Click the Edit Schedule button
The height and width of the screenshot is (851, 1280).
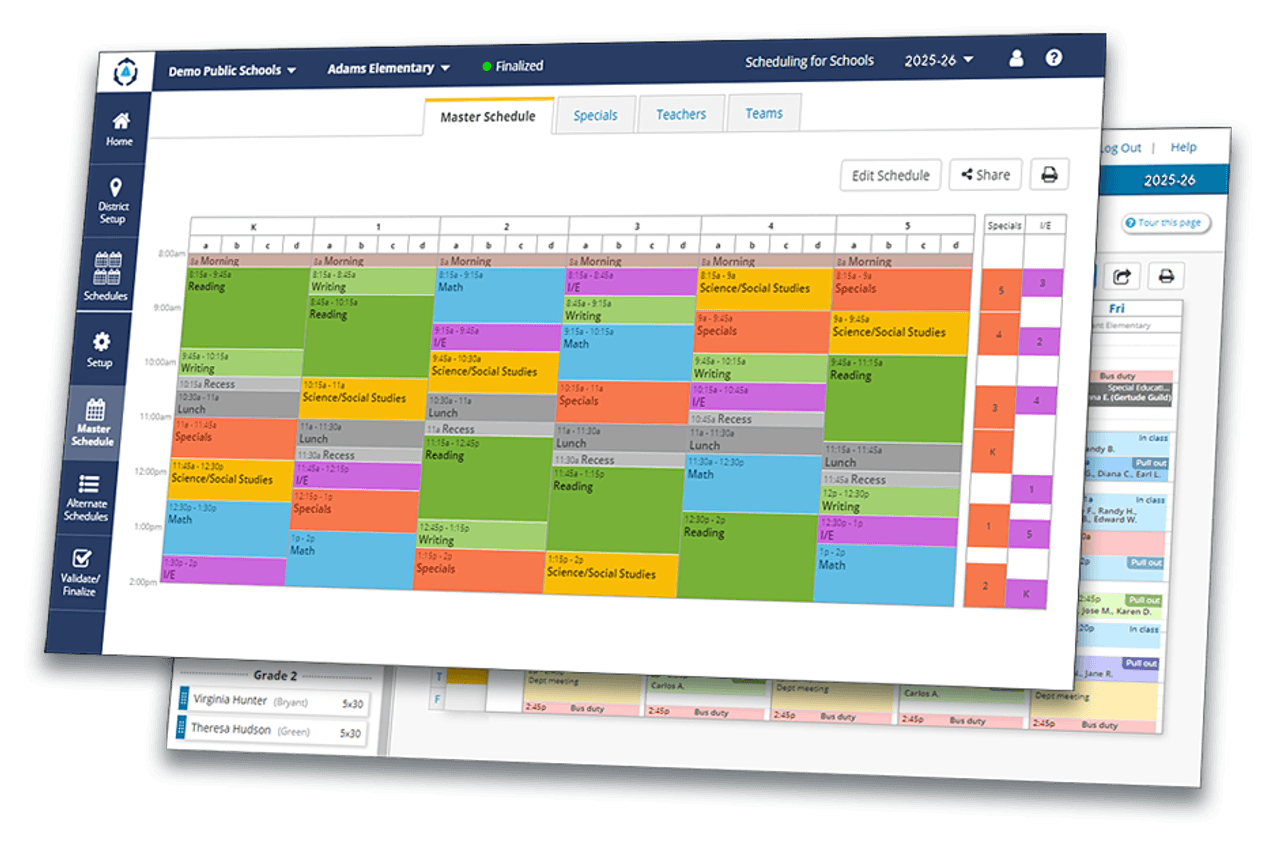click(890, 175)
